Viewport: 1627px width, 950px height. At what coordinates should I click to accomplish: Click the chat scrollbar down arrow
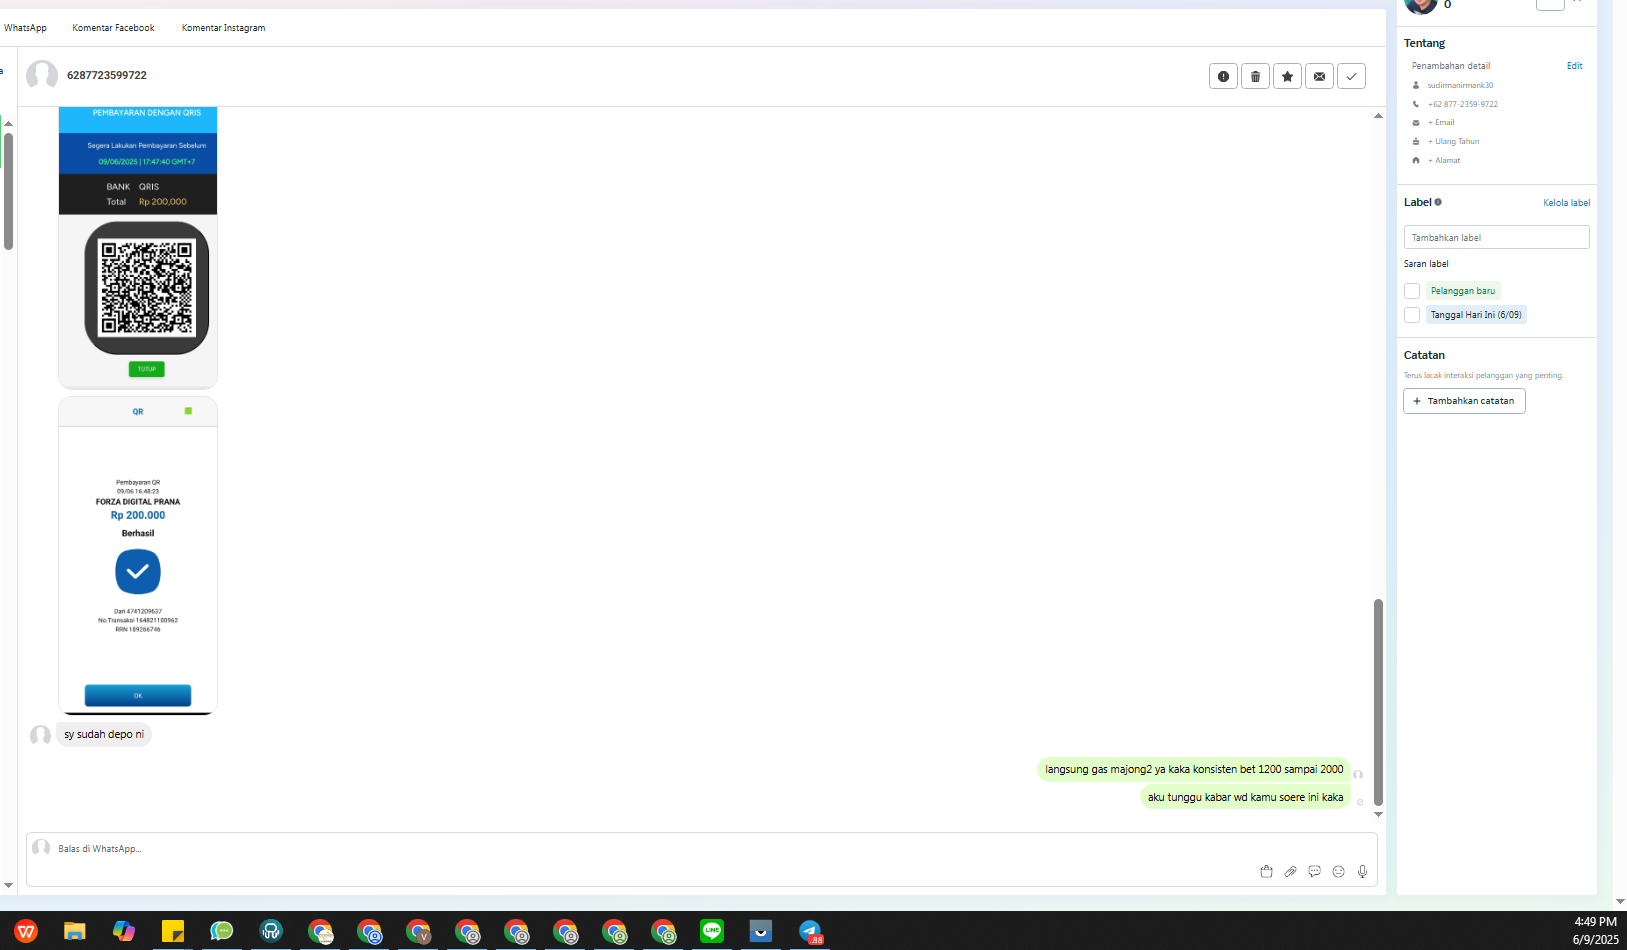pyautogui.click(x=1378, y=815)
